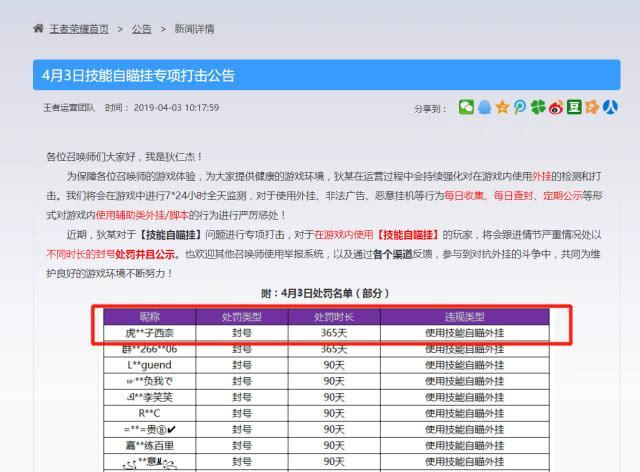Click the red text 定期公示
The image size is (640, 472).
pos(562,196)
